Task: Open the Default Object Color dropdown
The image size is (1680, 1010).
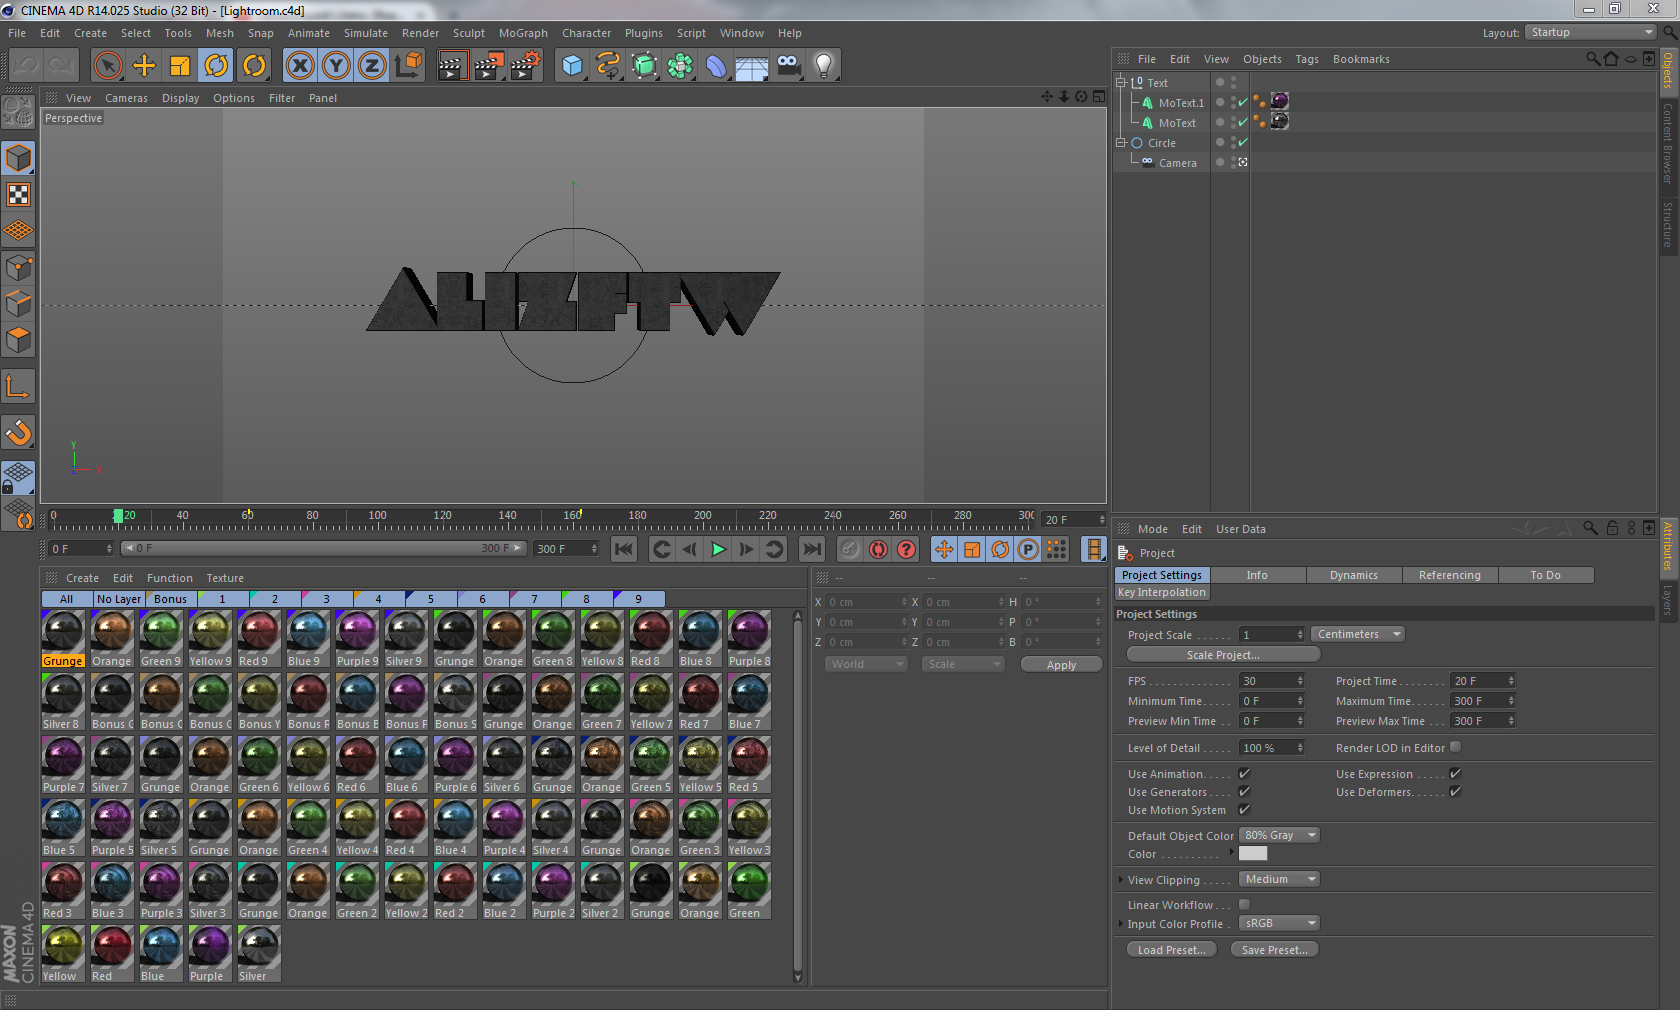Action: click(x=1279, y=836)
